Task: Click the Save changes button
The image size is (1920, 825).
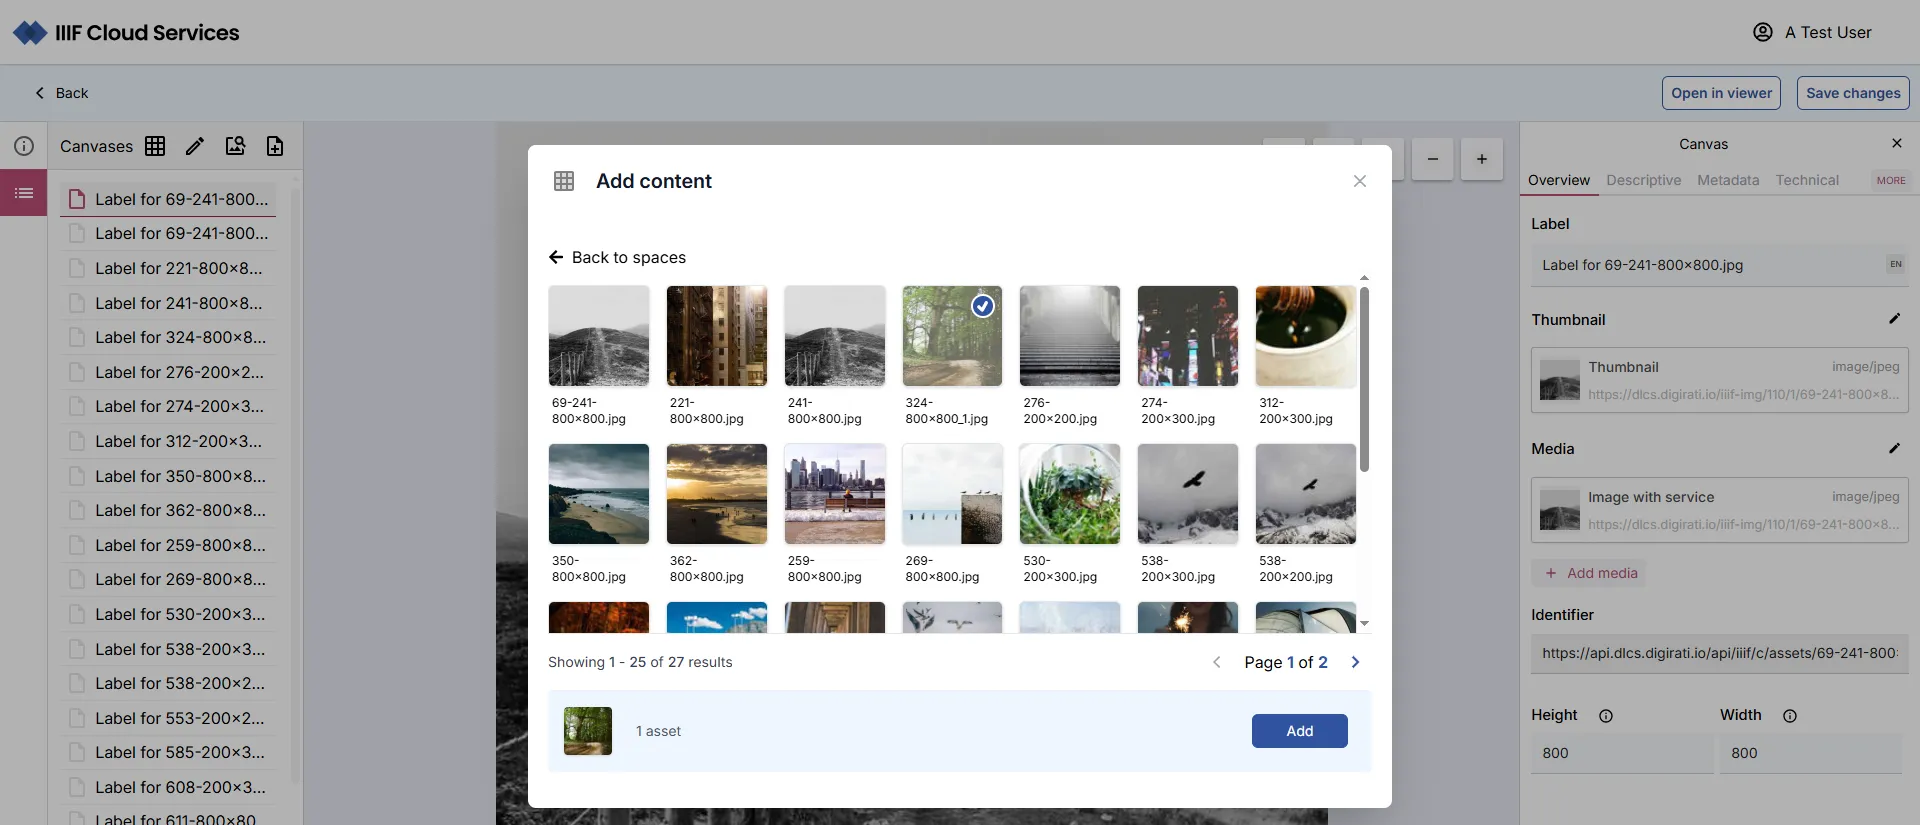Action: coord(1852,93)
